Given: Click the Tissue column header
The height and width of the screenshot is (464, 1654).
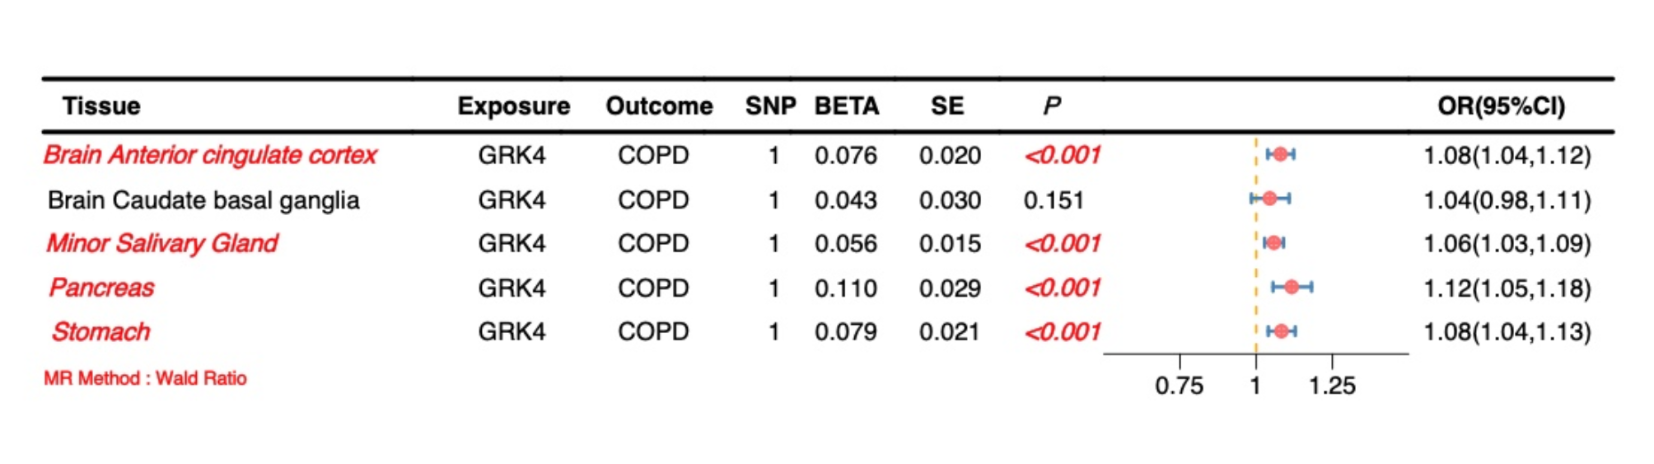Looking at the screenshot, I should (101, 106).
